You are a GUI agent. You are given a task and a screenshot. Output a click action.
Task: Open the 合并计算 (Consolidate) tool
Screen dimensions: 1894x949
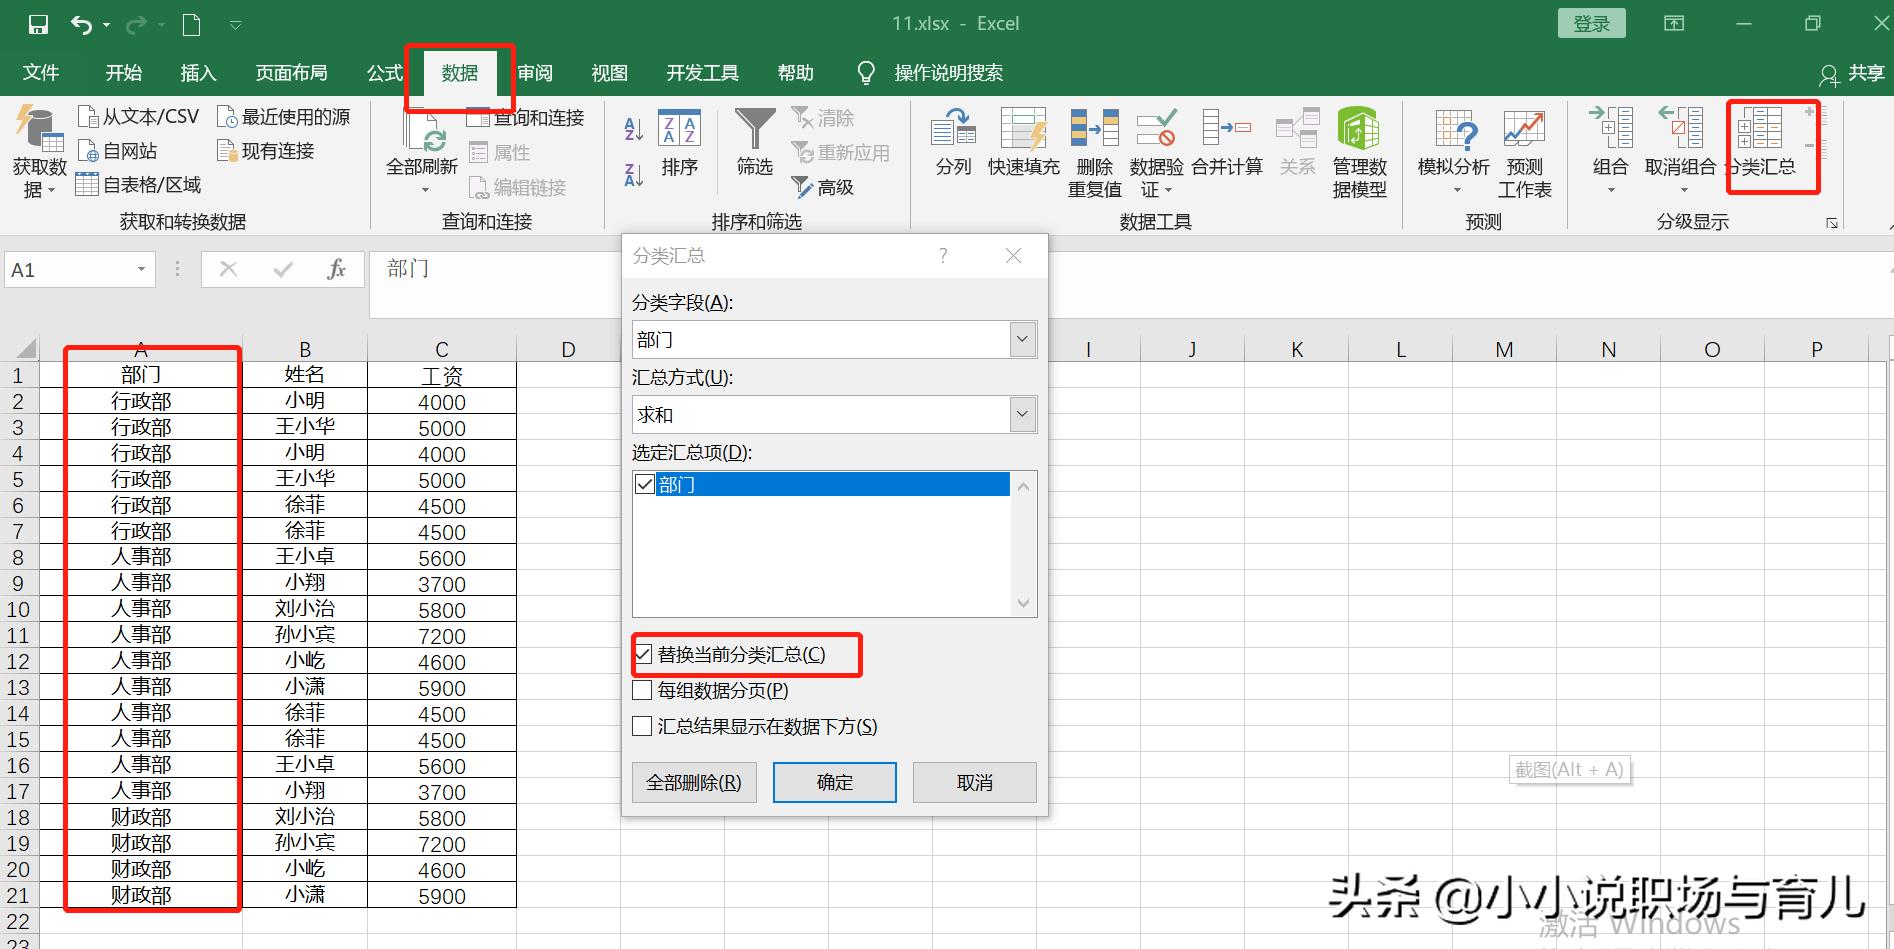click(x=1225, y=143)
